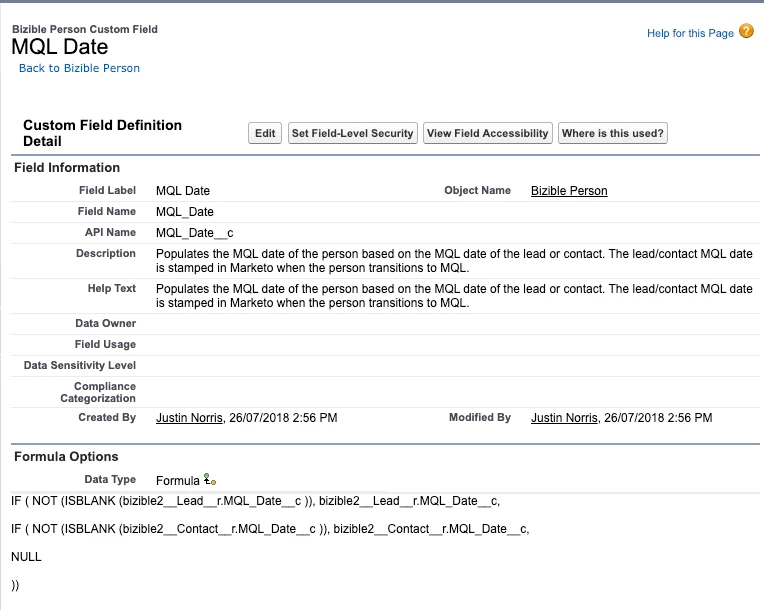Open Help for this Page link
The width and height of the screenshot is (764, 610).
[x=690, y=33]
